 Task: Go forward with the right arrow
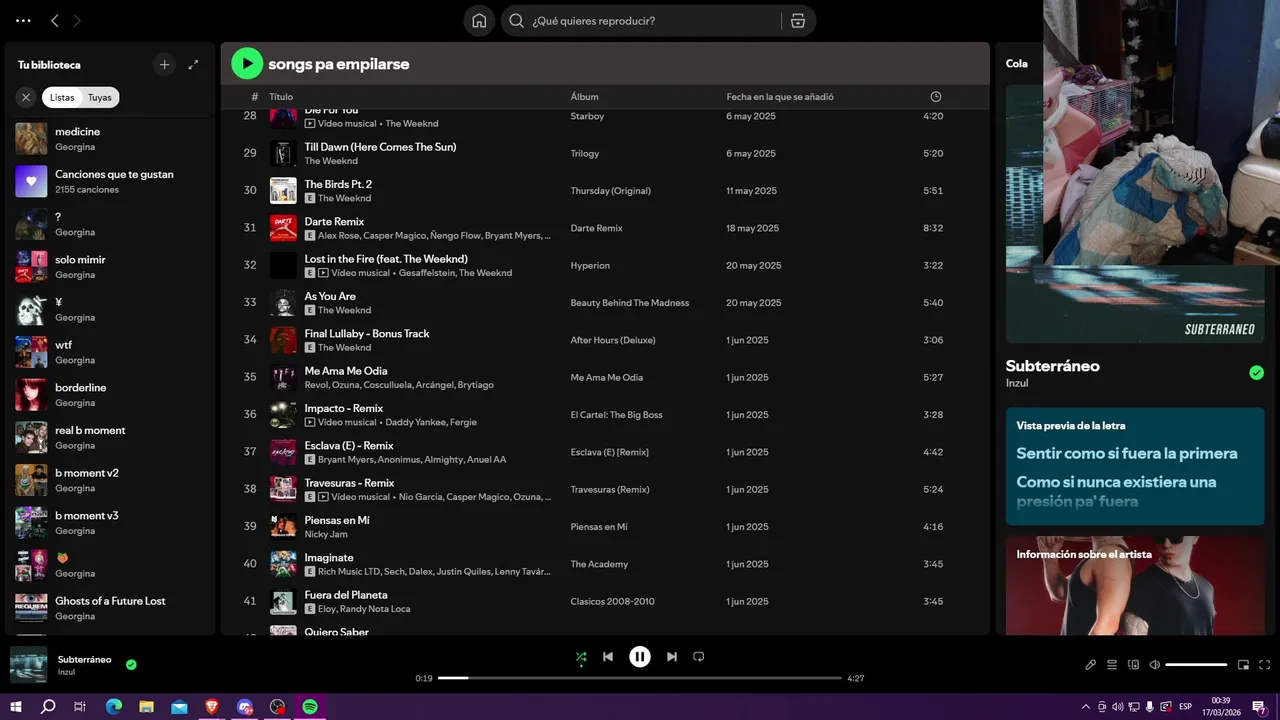tap(77, 20)
